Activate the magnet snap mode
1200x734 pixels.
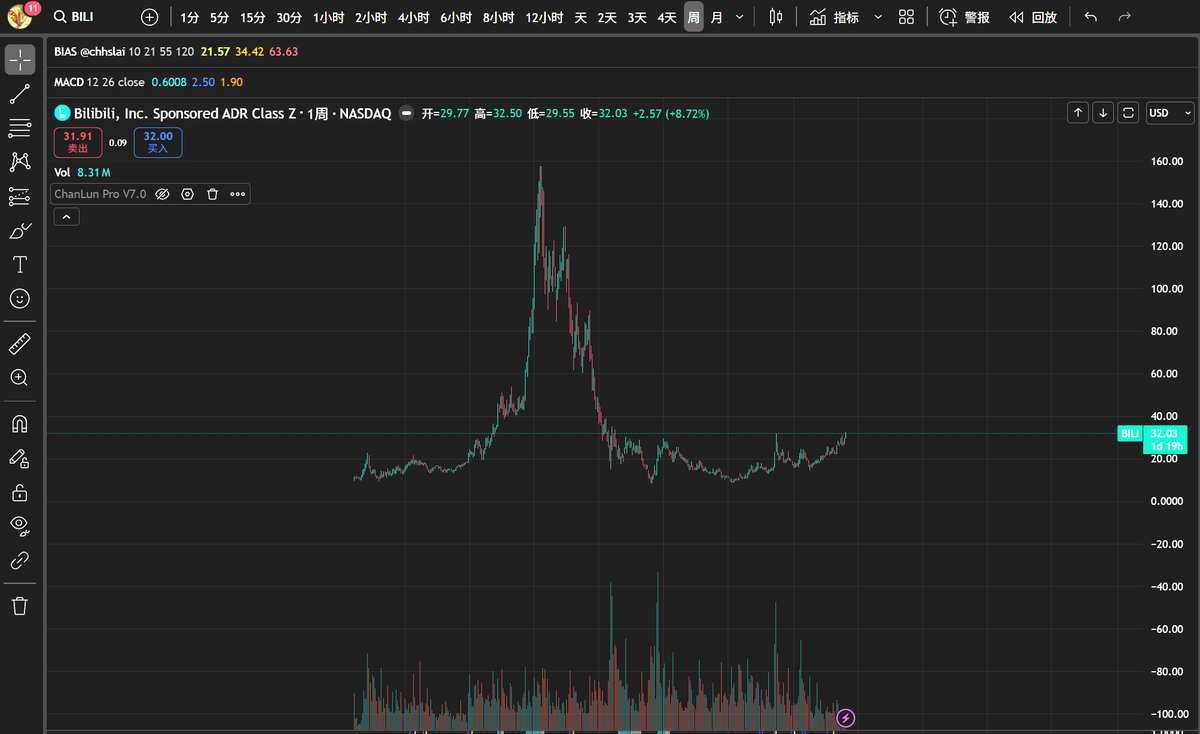20,423
